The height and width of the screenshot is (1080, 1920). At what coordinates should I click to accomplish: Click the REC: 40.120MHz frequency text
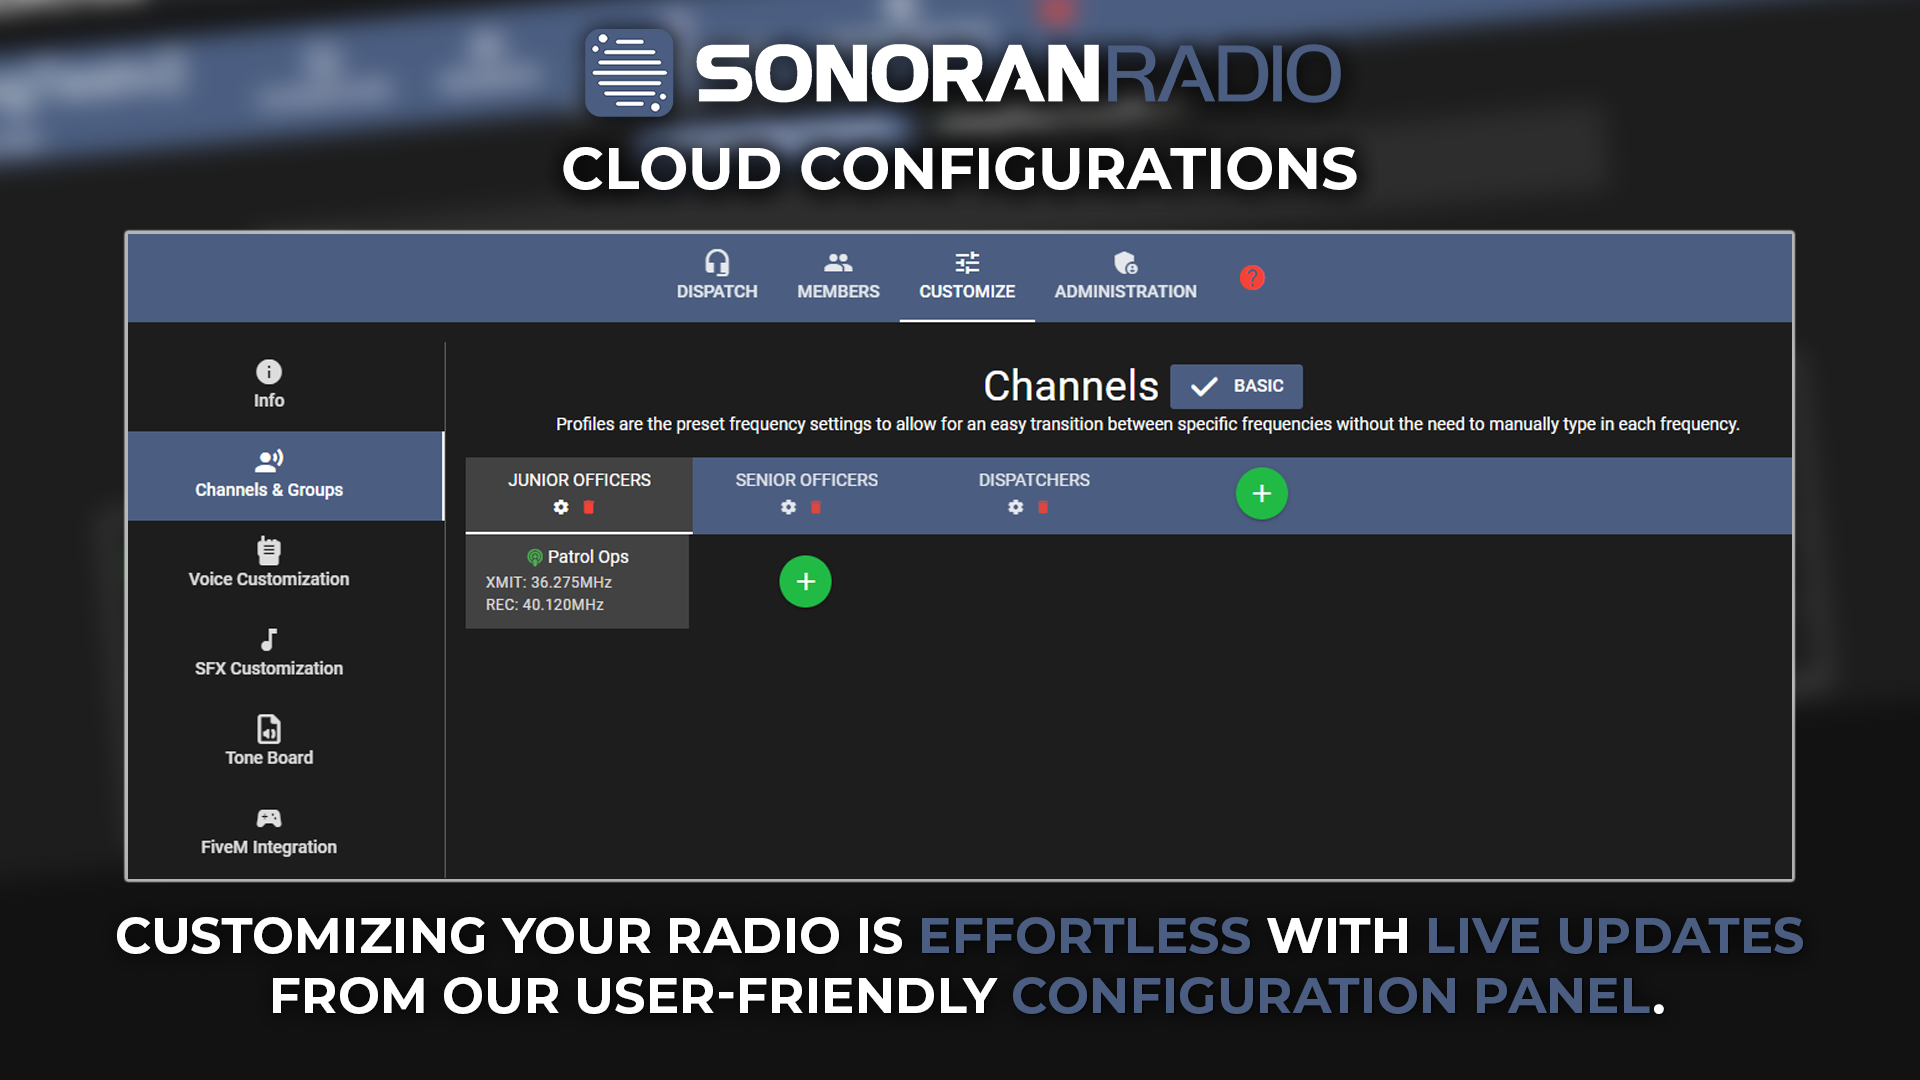(x=545, y=605)
